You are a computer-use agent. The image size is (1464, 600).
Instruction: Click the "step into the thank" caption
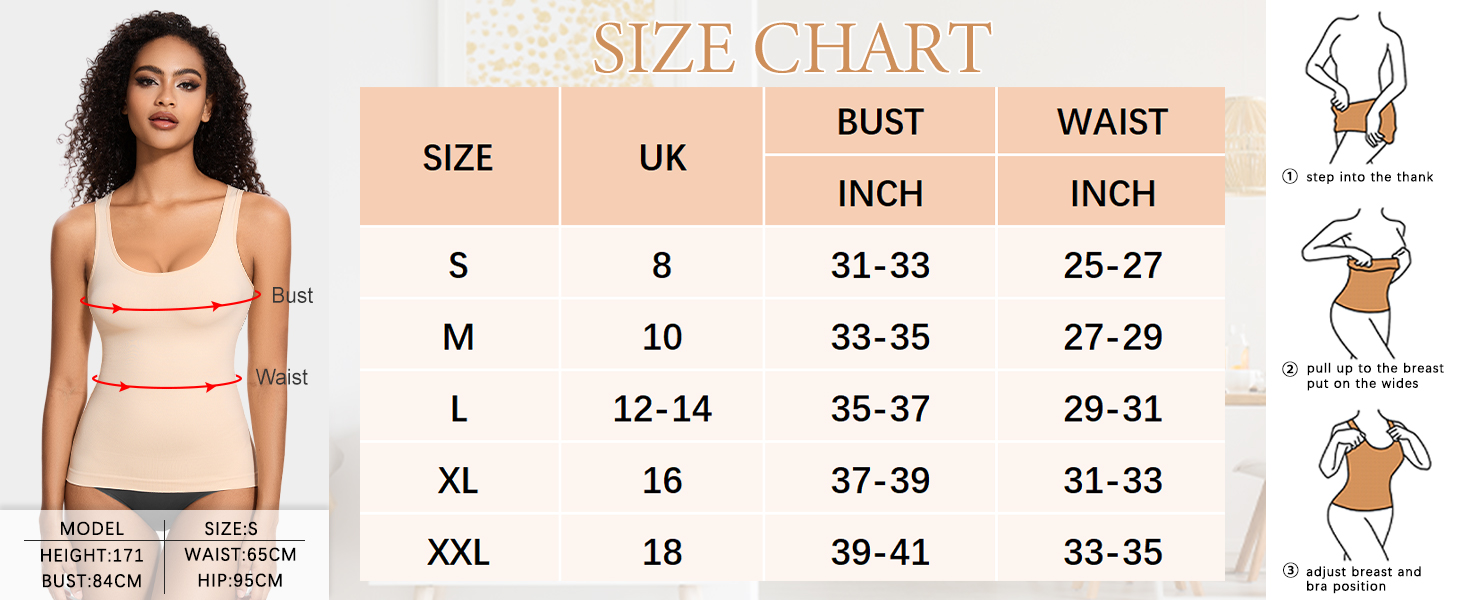(x=1369, y=177)
